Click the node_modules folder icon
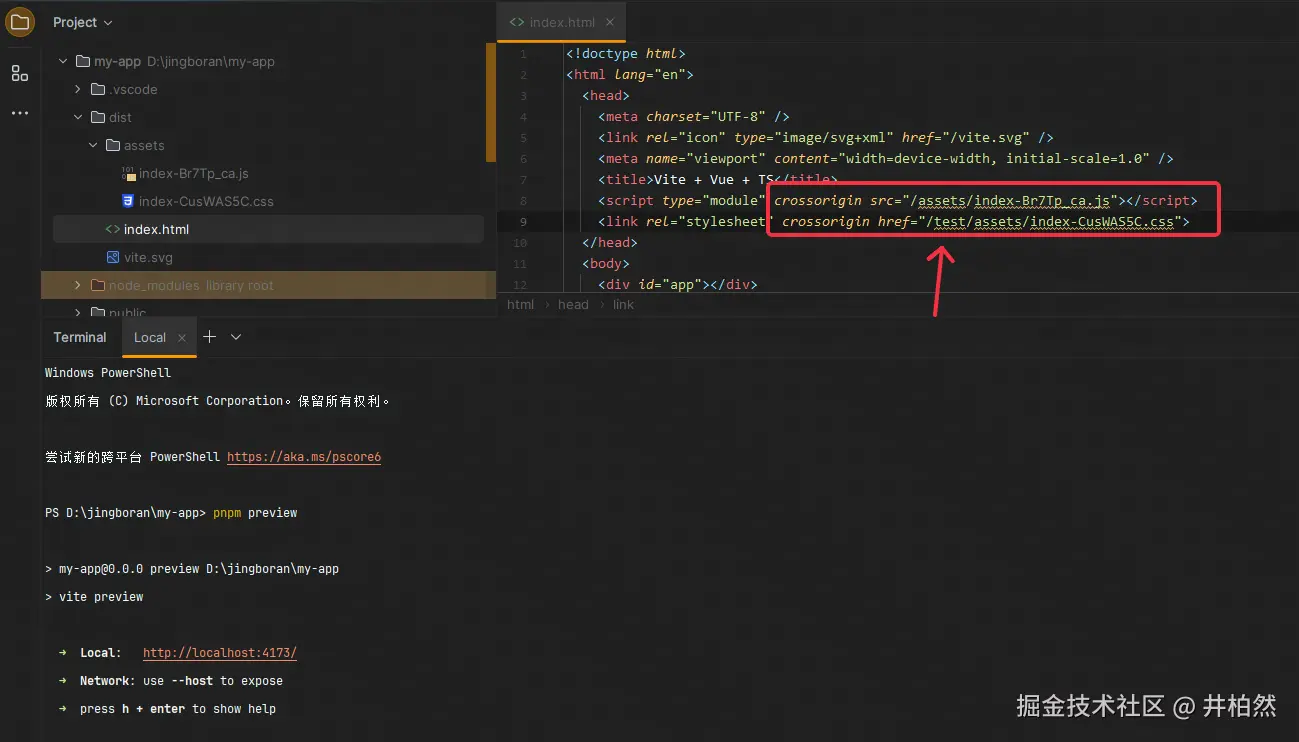1299x742 pixels. (98, 285)
